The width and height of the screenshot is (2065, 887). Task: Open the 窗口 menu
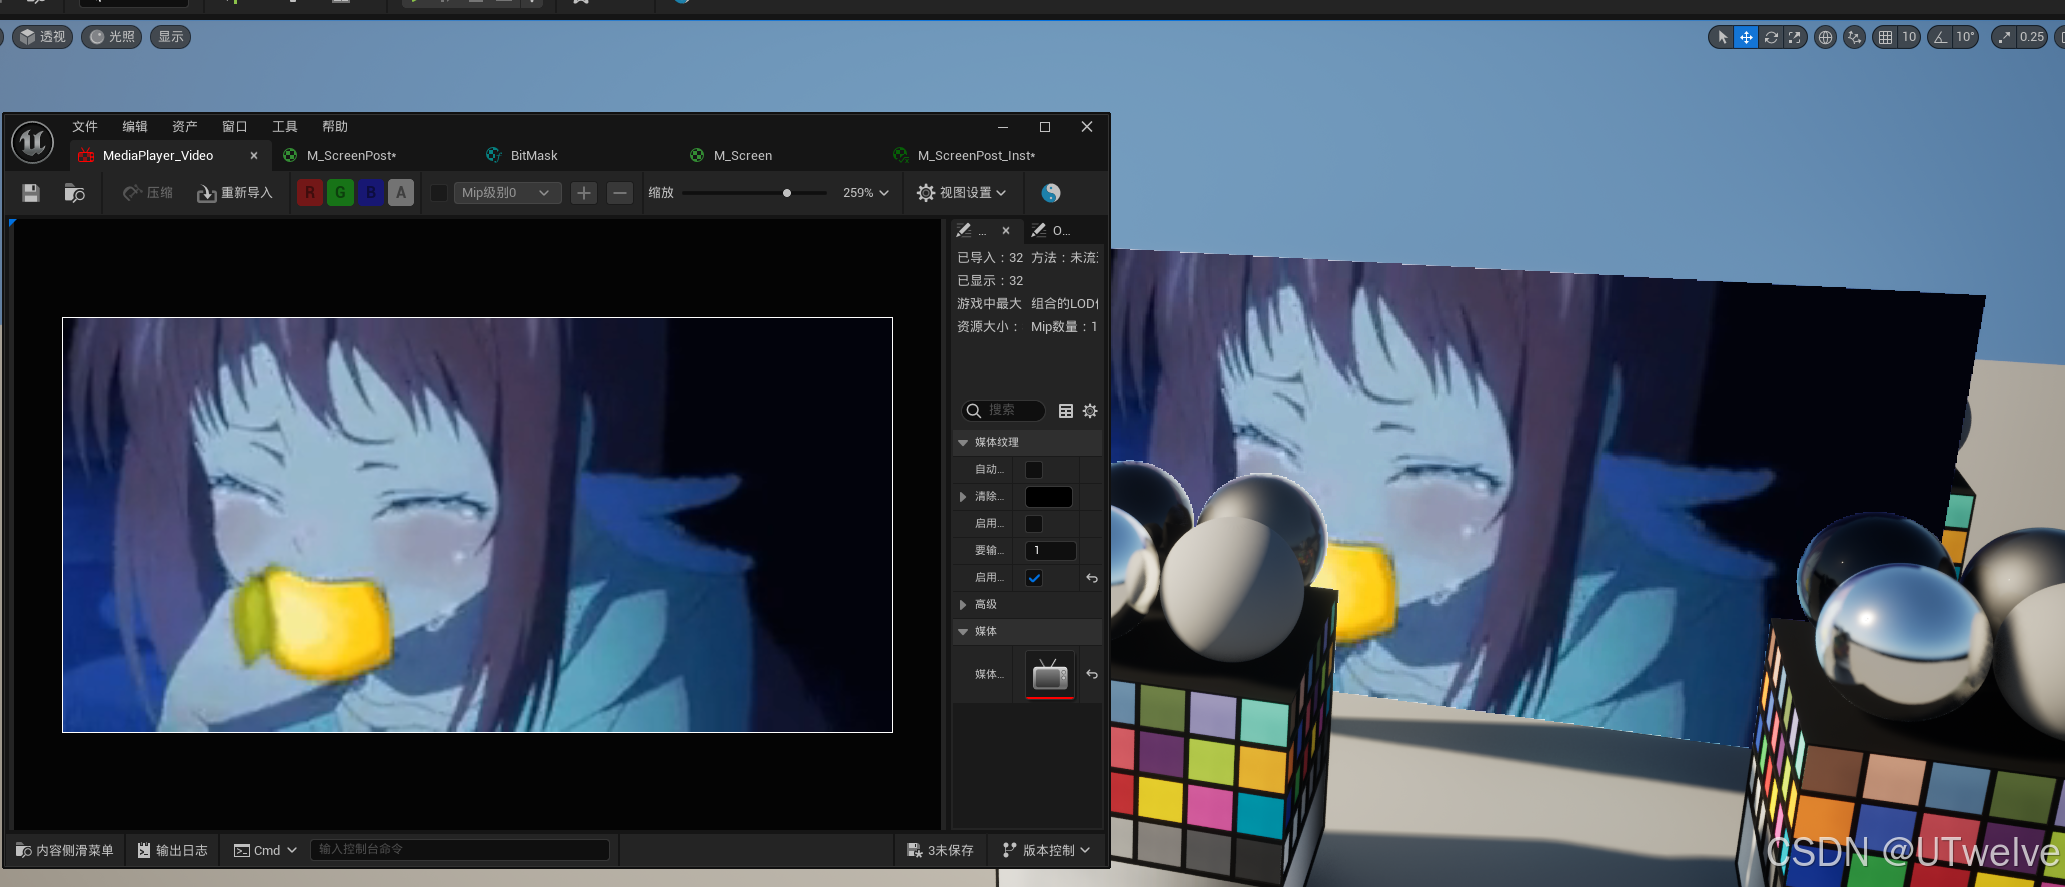click(235, 127)
